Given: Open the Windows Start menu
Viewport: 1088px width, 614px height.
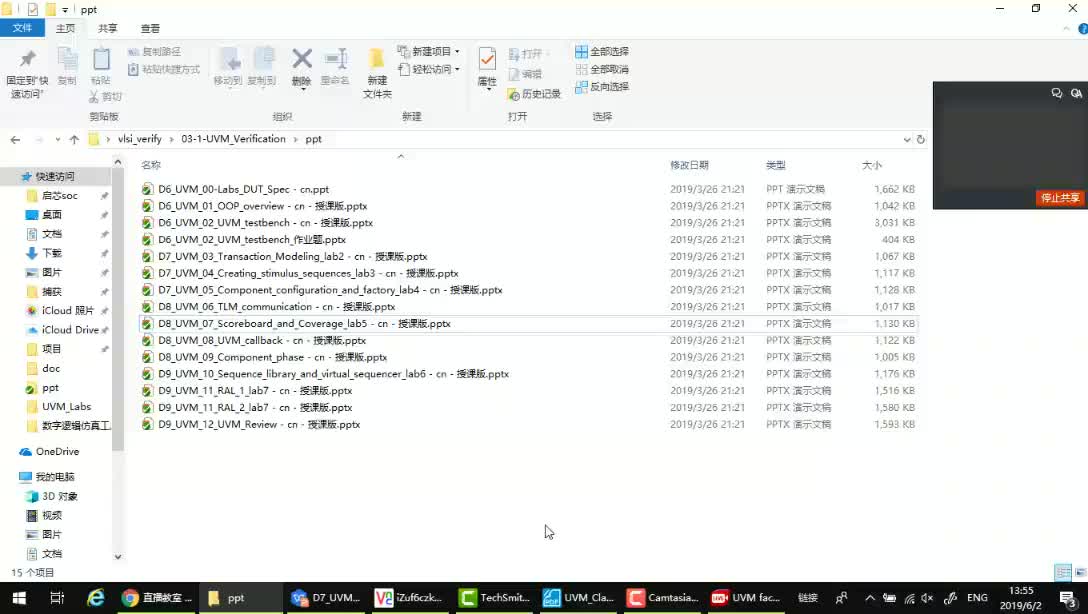Looking at the screenshot, I should pos(19,597).
